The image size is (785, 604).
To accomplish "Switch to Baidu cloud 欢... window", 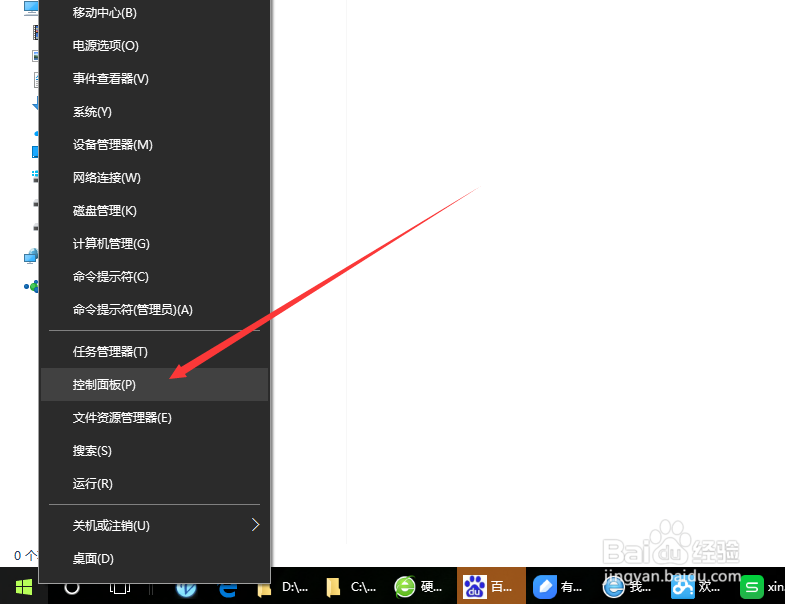I will click(697, 587).
